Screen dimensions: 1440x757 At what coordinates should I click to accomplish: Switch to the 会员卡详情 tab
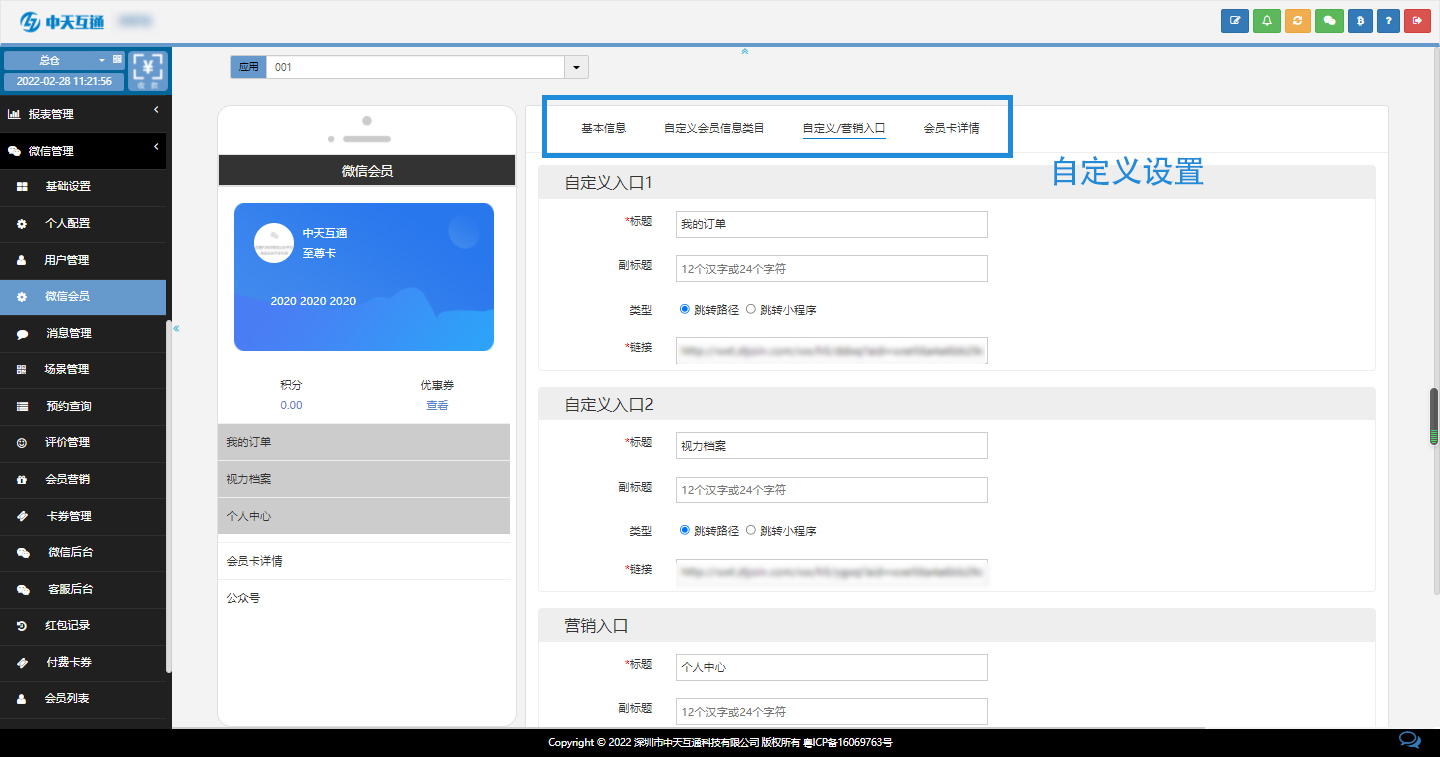coord(951,128)
